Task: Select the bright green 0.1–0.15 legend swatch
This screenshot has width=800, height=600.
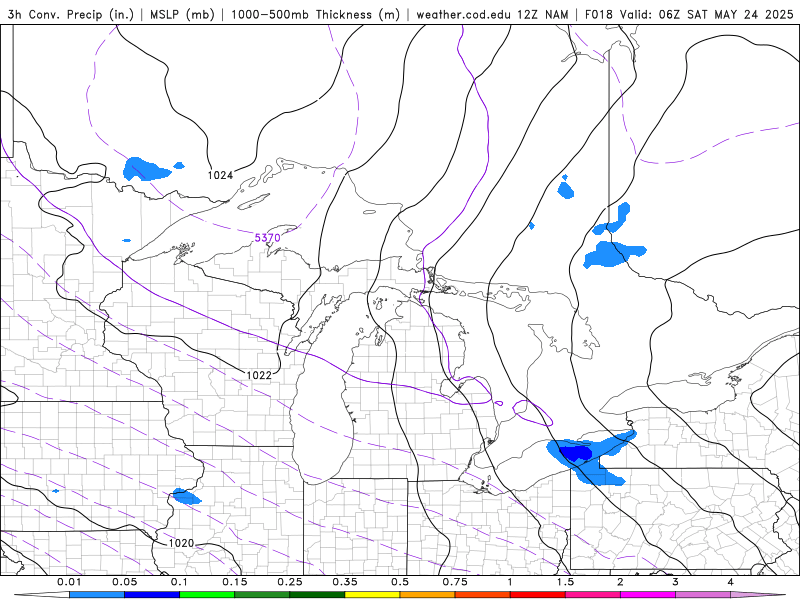Action: [x=207, y=595]
